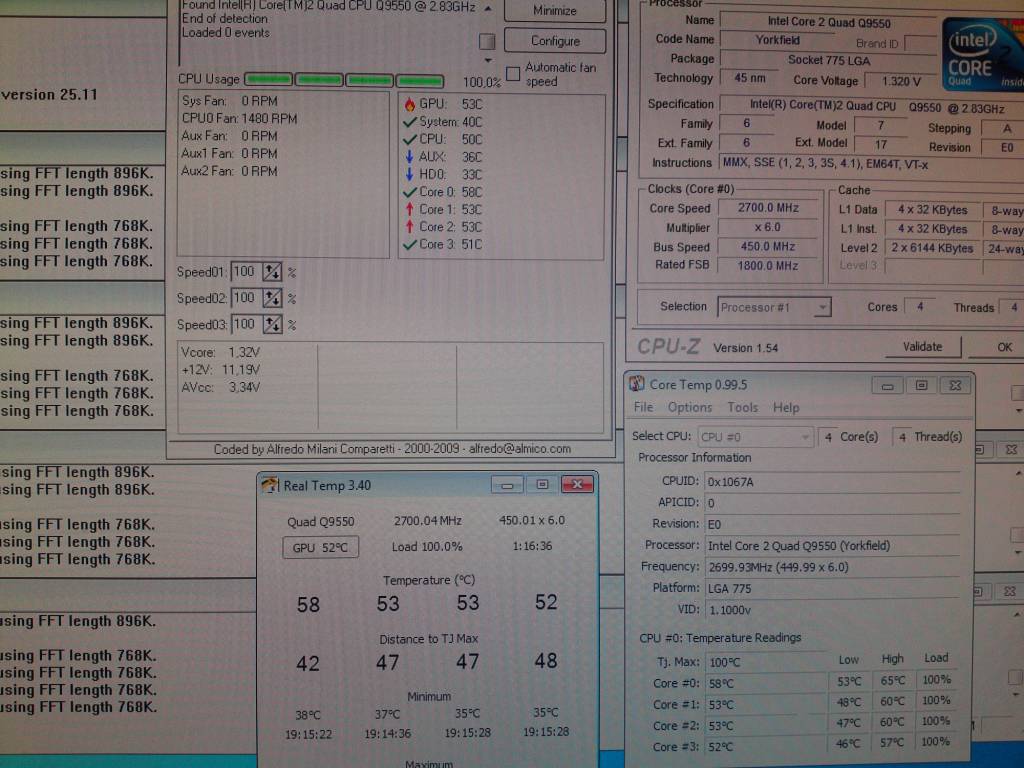Click the System 40C checkmark icon
This screenshot has width=1024, height=768.
[x=409, y=121]
